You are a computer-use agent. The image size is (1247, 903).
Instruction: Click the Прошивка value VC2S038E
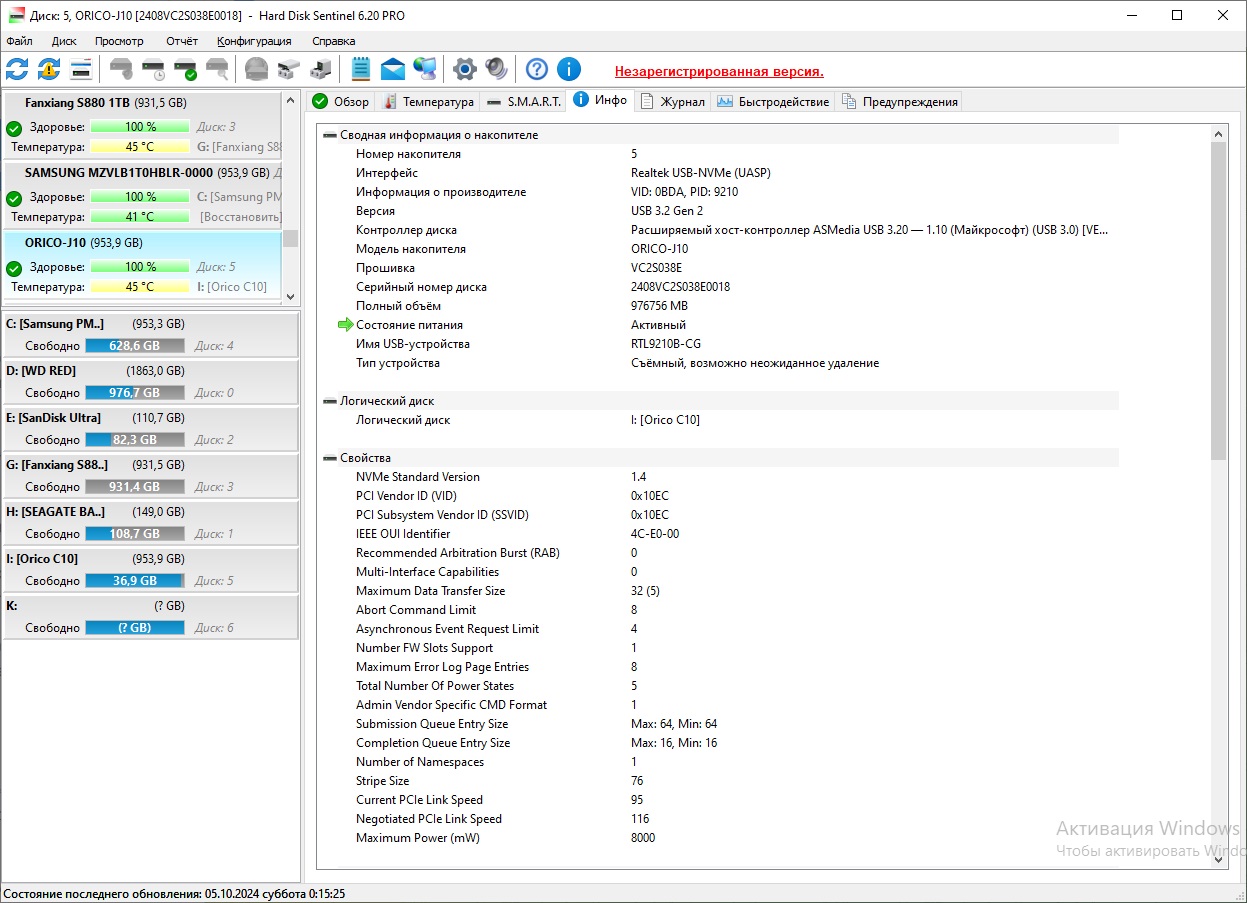[657, 268]
